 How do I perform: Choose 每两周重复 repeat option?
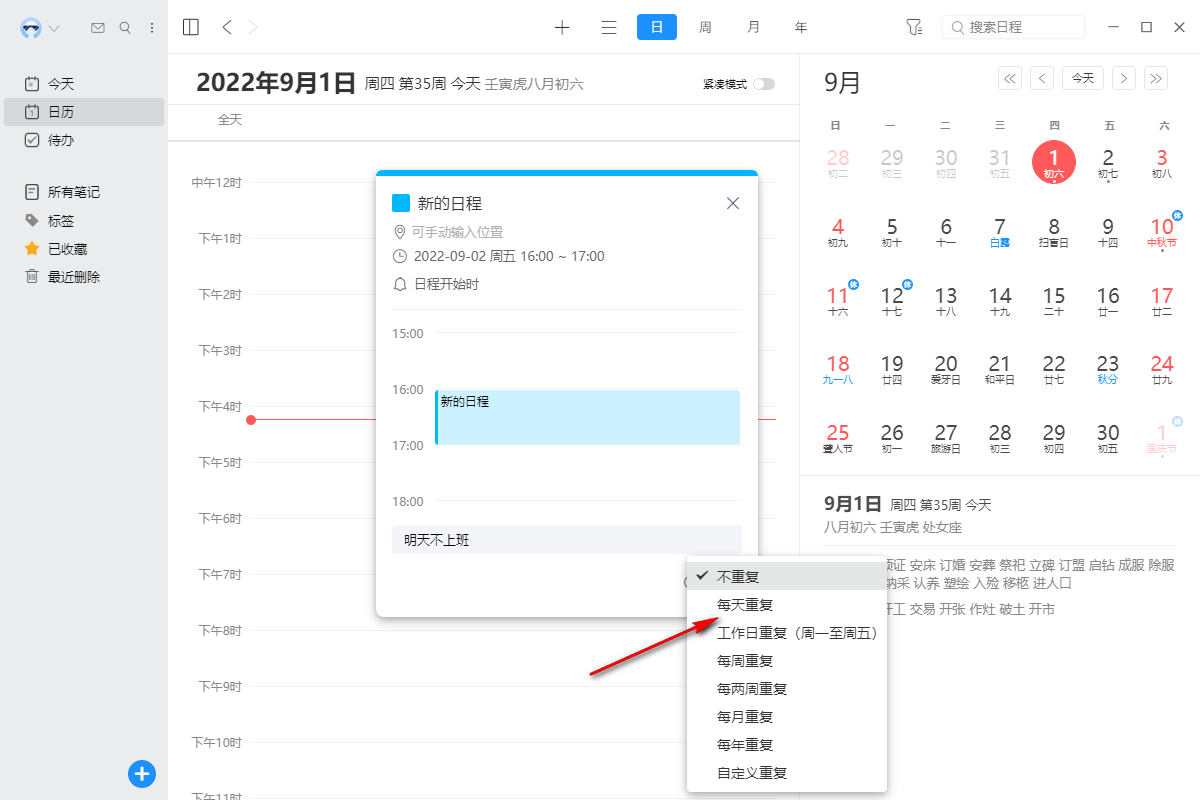tap(787, 689)
